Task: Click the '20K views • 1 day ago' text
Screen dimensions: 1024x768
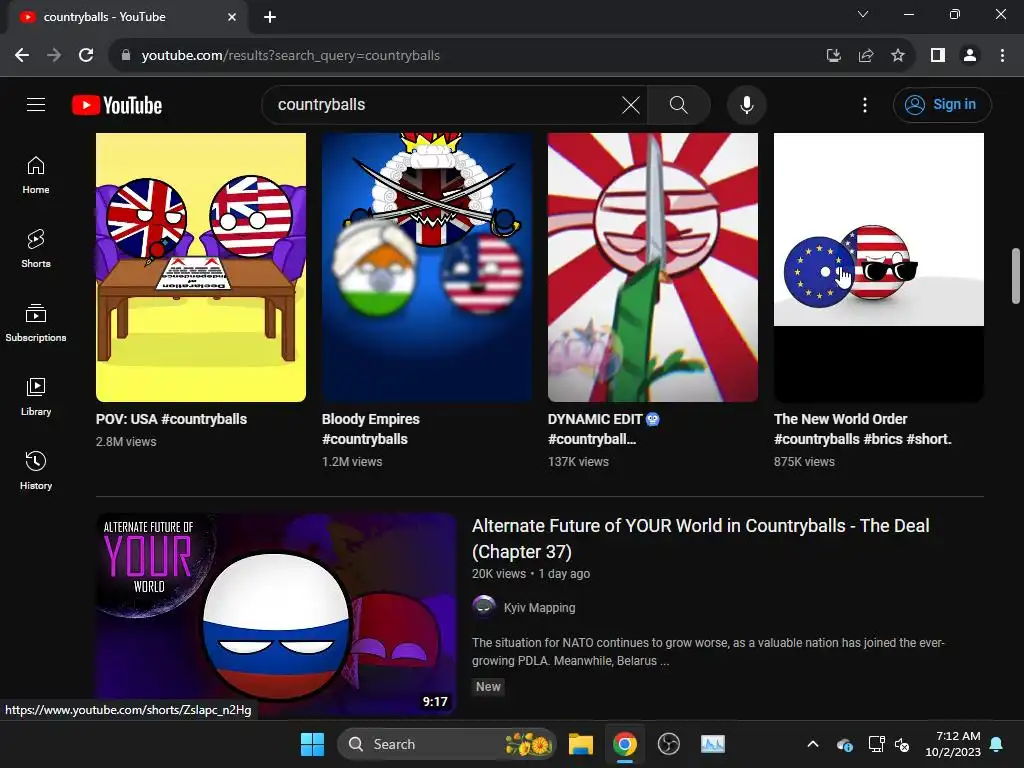Action: point(531,573)
